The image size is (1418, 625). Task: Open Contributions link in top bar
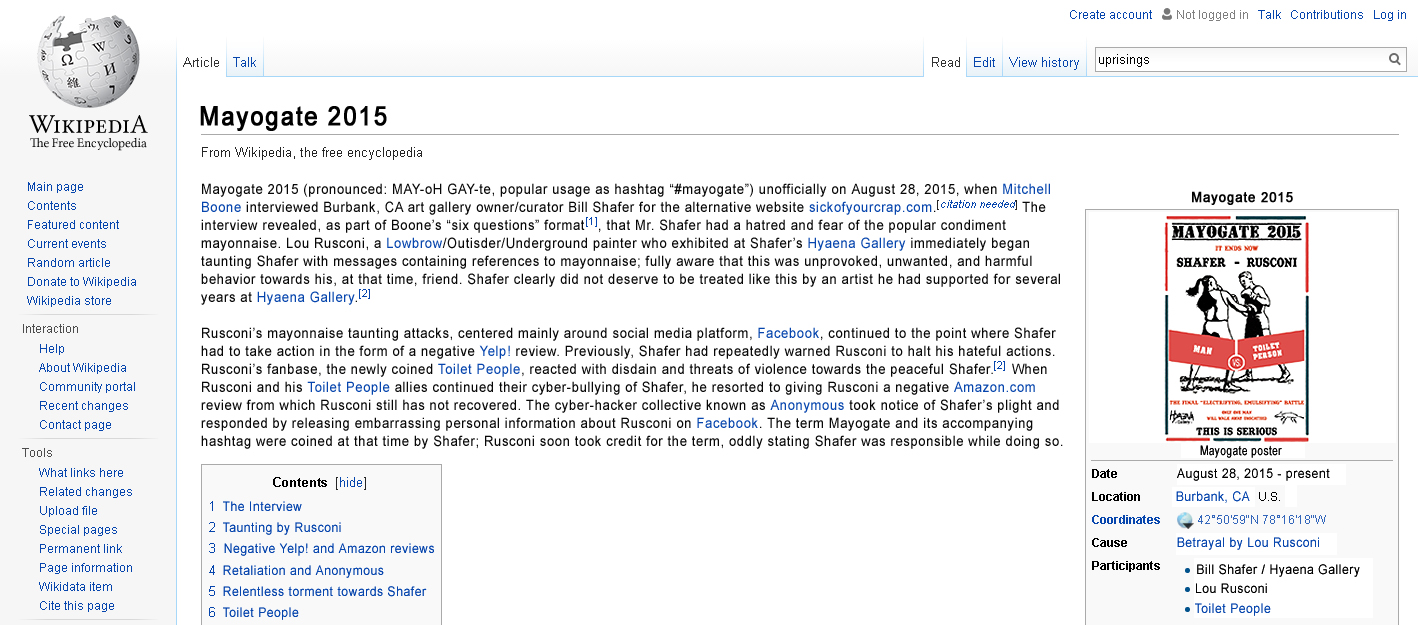pyautogui.click(x=1327, y=15)
